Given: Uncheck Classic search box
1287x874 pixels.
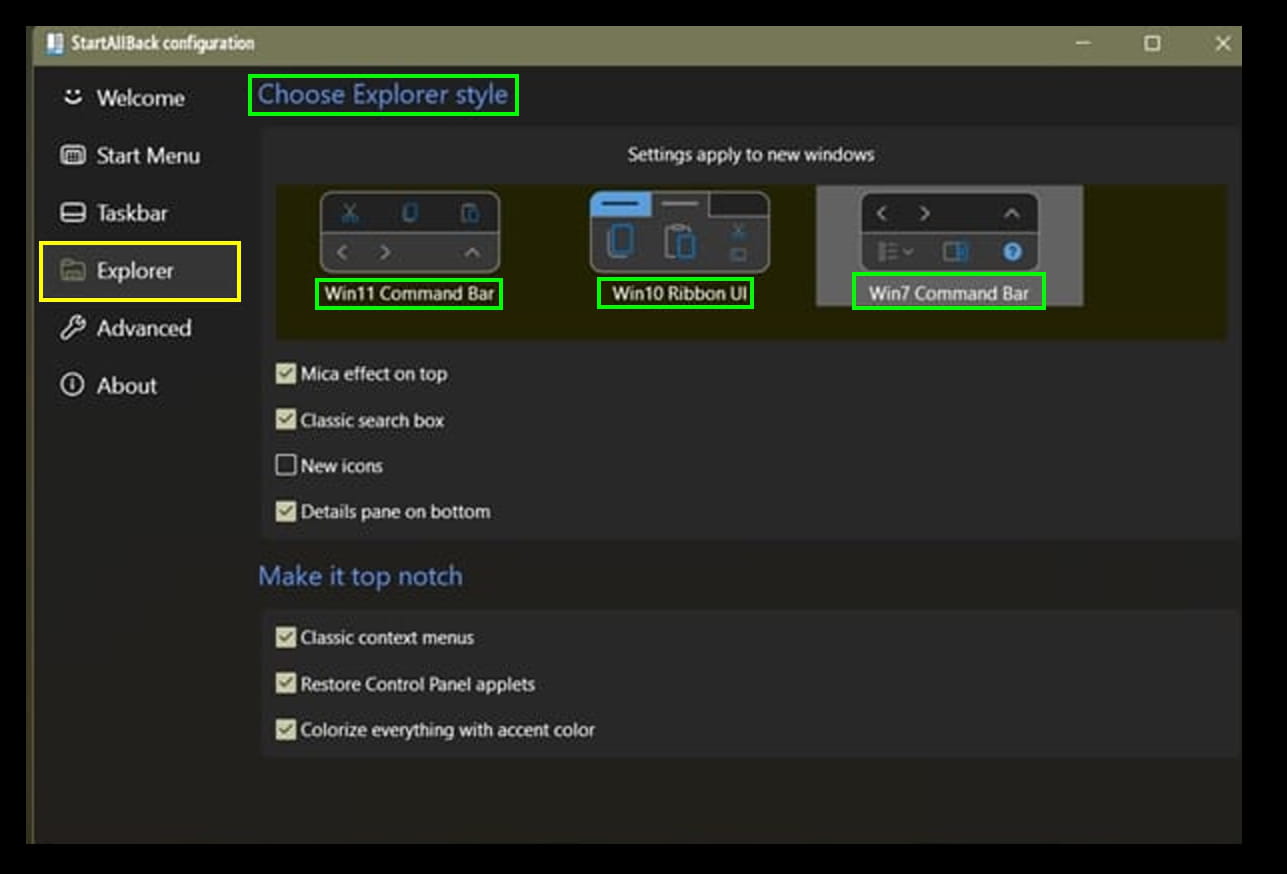Looking at the screenshot, I should pyautogui.click(x=286, y=420).
